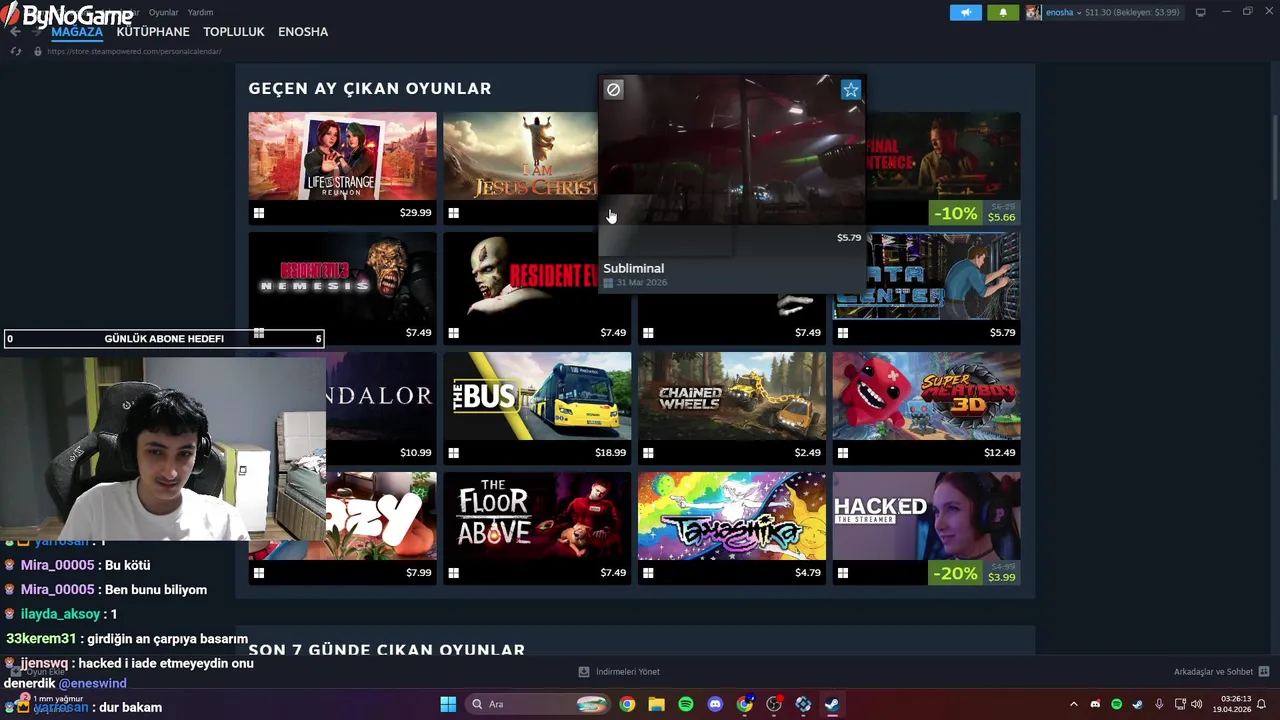Click the -10% discount badge
This screenshot has width=1280, height=720.
click(955, 213)
